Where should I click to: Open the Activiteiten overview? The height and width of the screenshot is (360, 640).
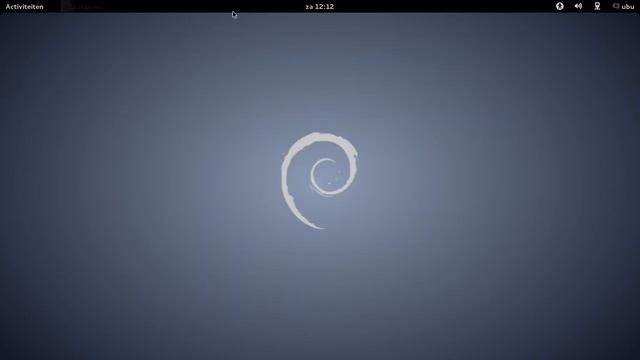click(x=24, y=7)
